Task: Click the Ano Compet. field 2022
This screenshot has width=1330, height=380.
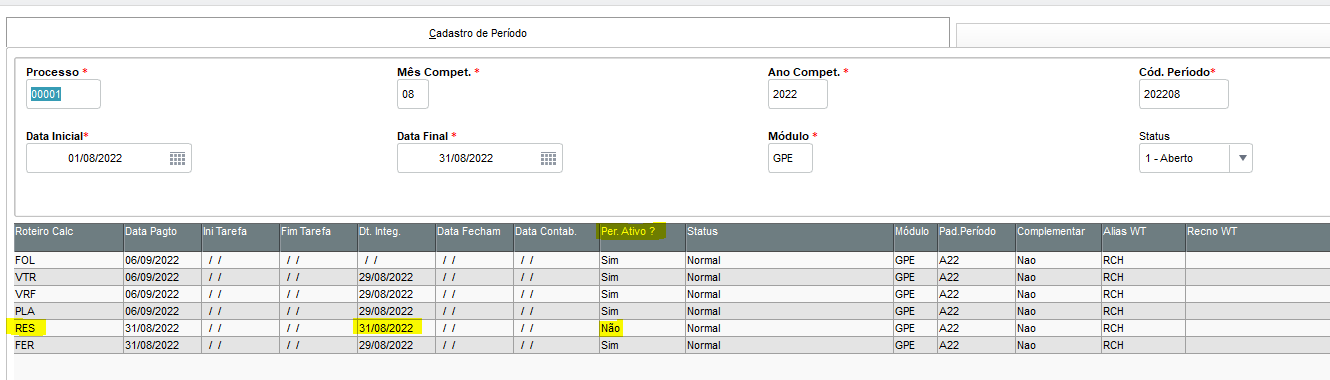Action: point(797,94)
